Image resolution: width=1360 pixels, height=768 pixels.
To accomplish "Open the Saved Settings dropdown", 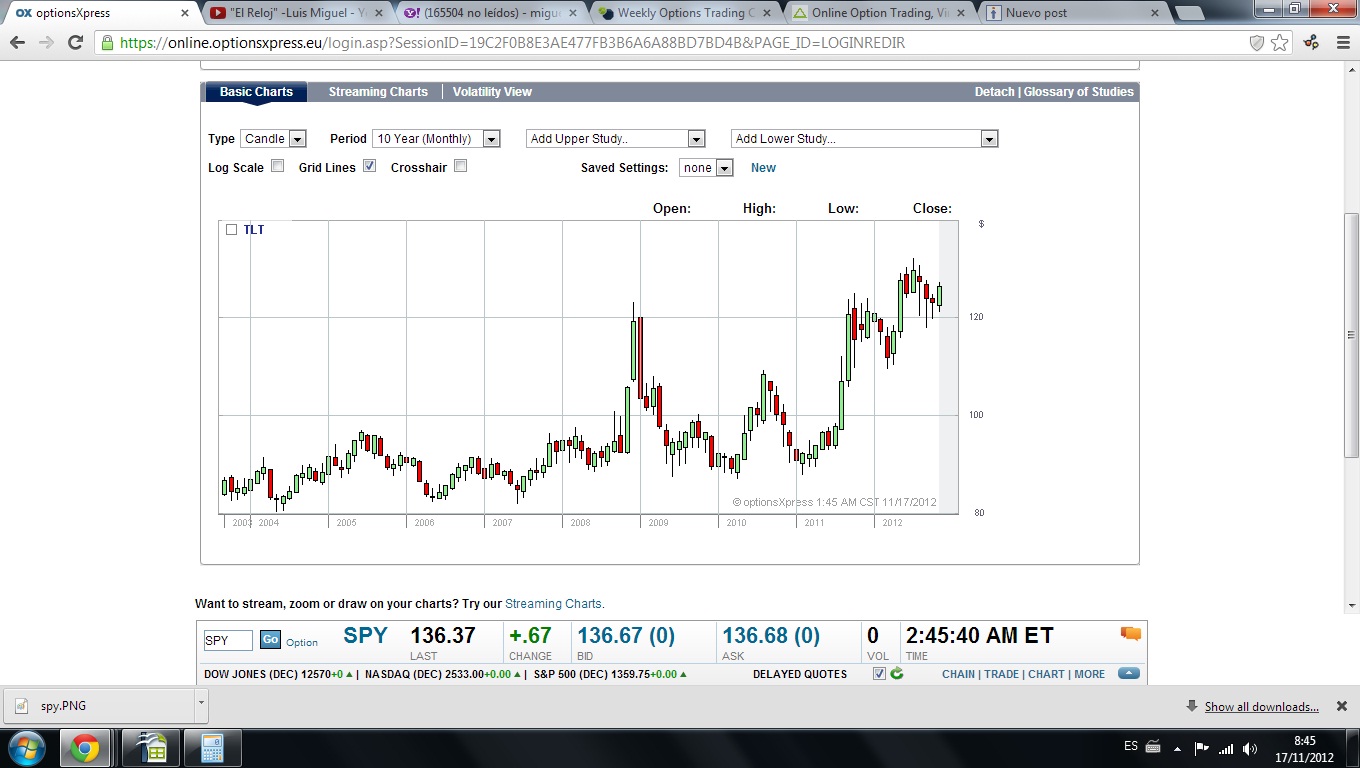I will 706,168.
